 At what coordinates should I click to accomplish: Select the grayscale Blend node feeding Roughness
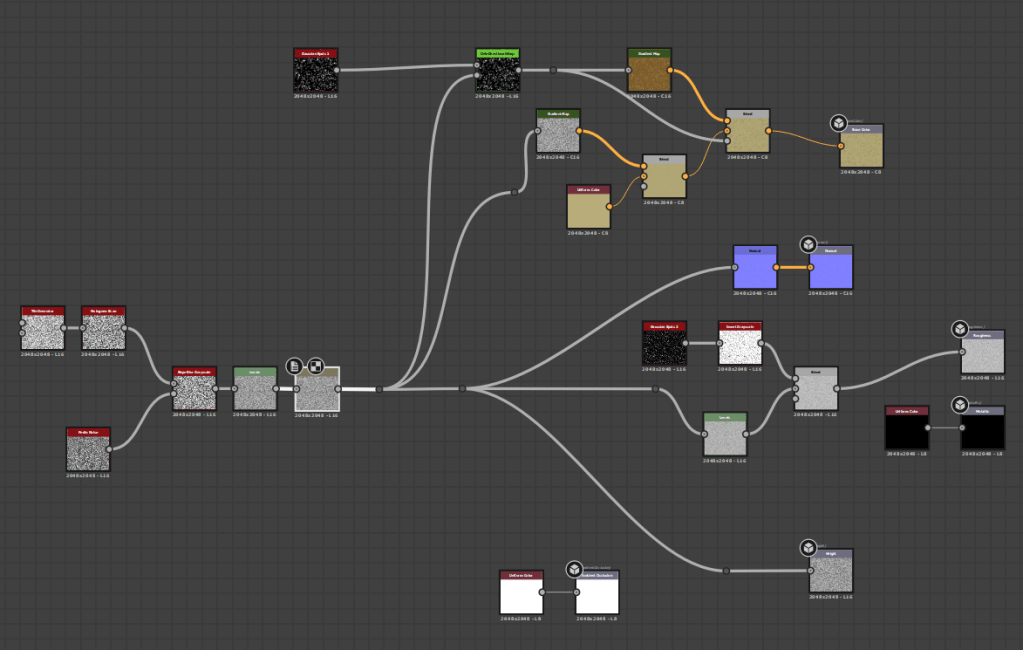point(816,391)
